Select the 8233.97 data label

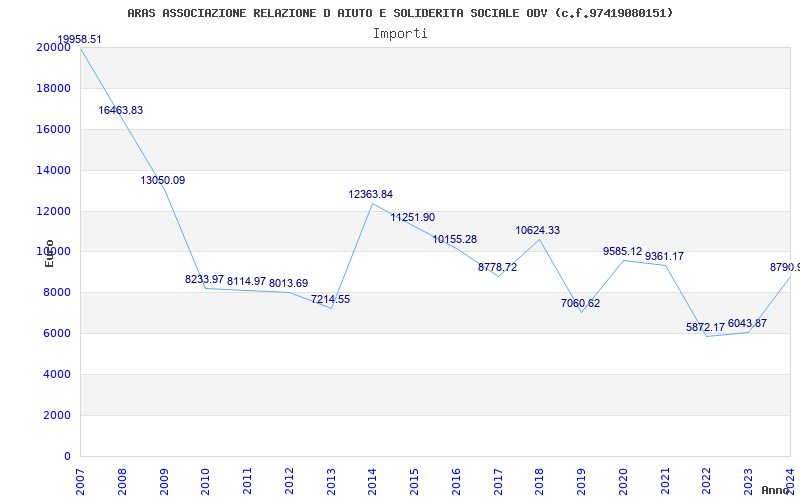click(x=204, y=279)
